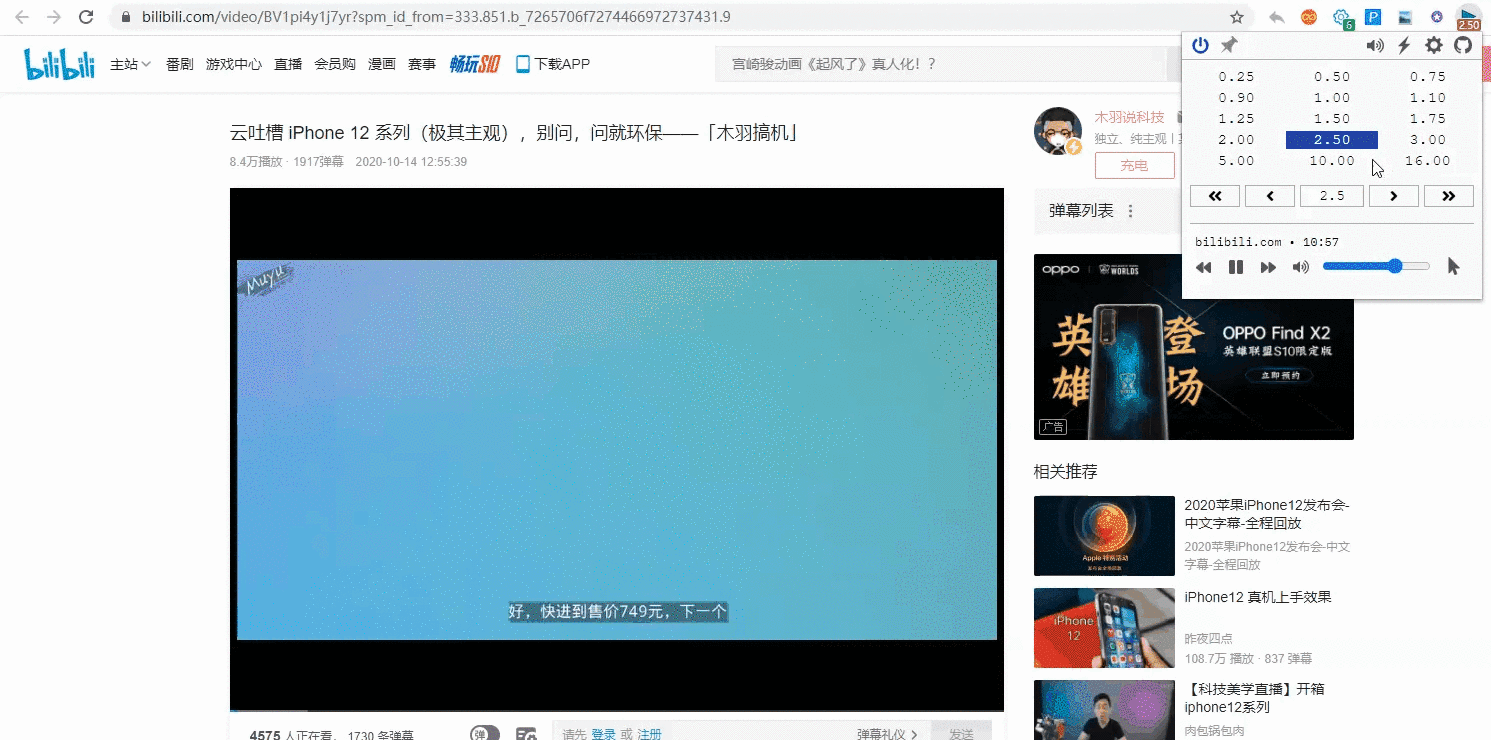The width and height of the screenshot is (1491, 740).
Task: Go to 直播 in the top navigation
Action: [x=288, y=64]
